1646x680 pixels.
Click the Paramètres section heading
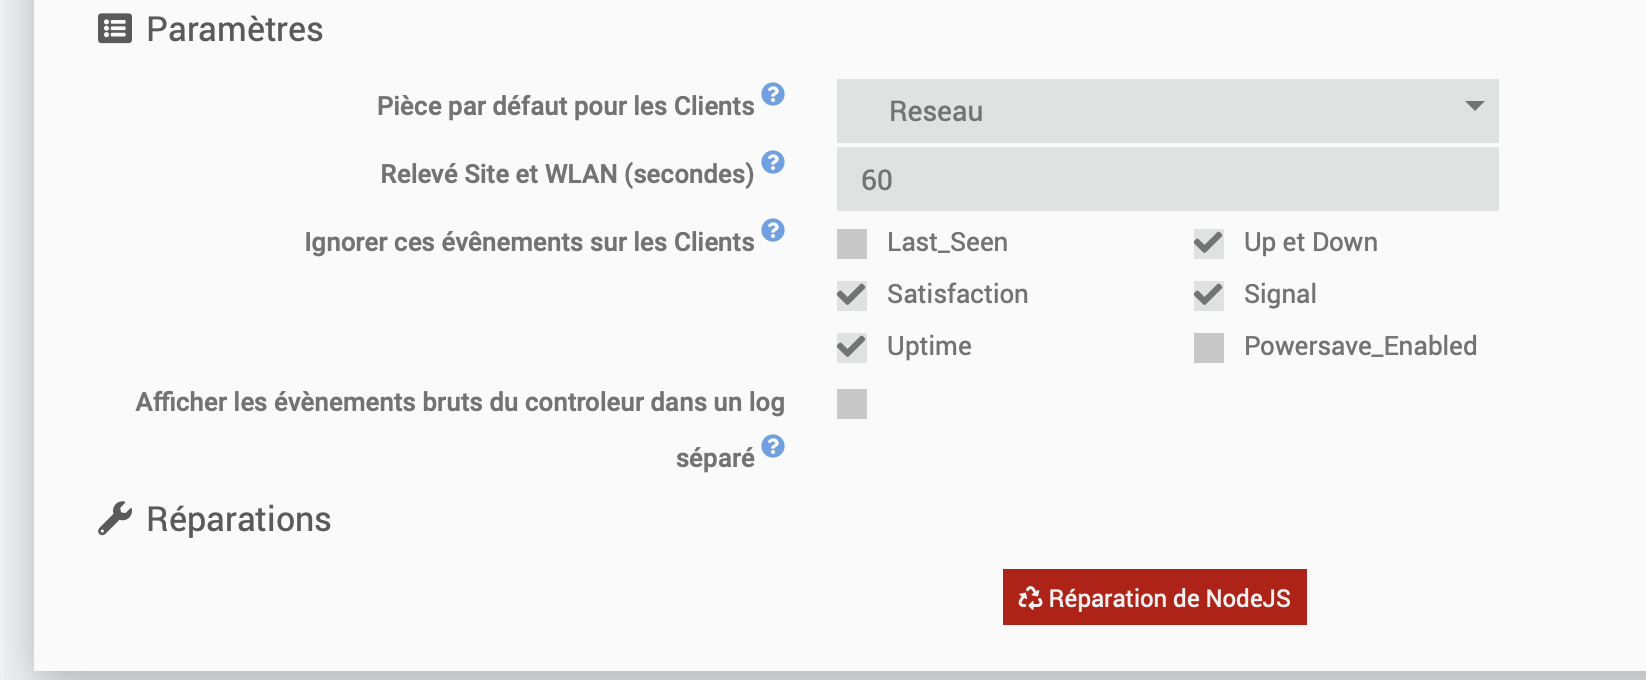click(x=235, y=29)
